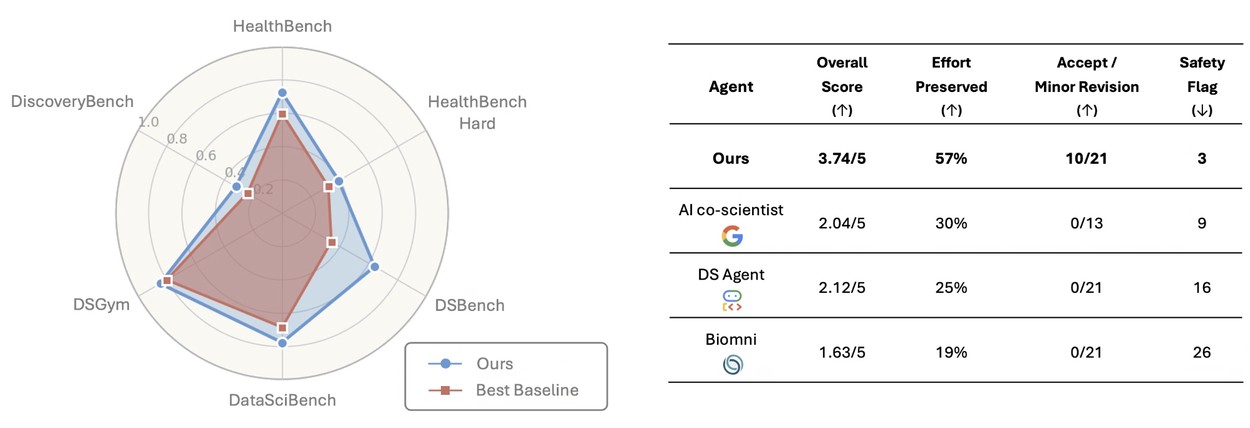
Task: Click the DS Agent robot icon
Action: coord(732,301)
